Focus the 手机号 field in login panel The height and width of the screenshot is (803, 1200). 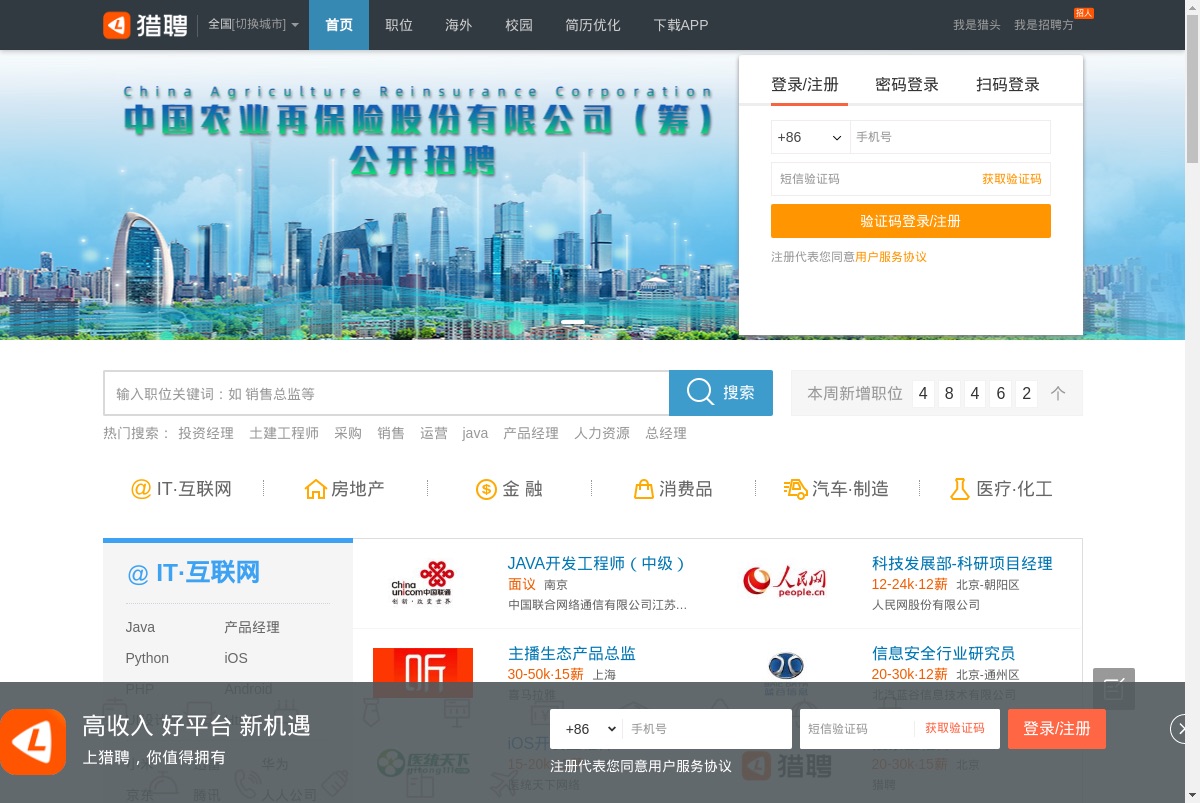[x=950, y=137]
